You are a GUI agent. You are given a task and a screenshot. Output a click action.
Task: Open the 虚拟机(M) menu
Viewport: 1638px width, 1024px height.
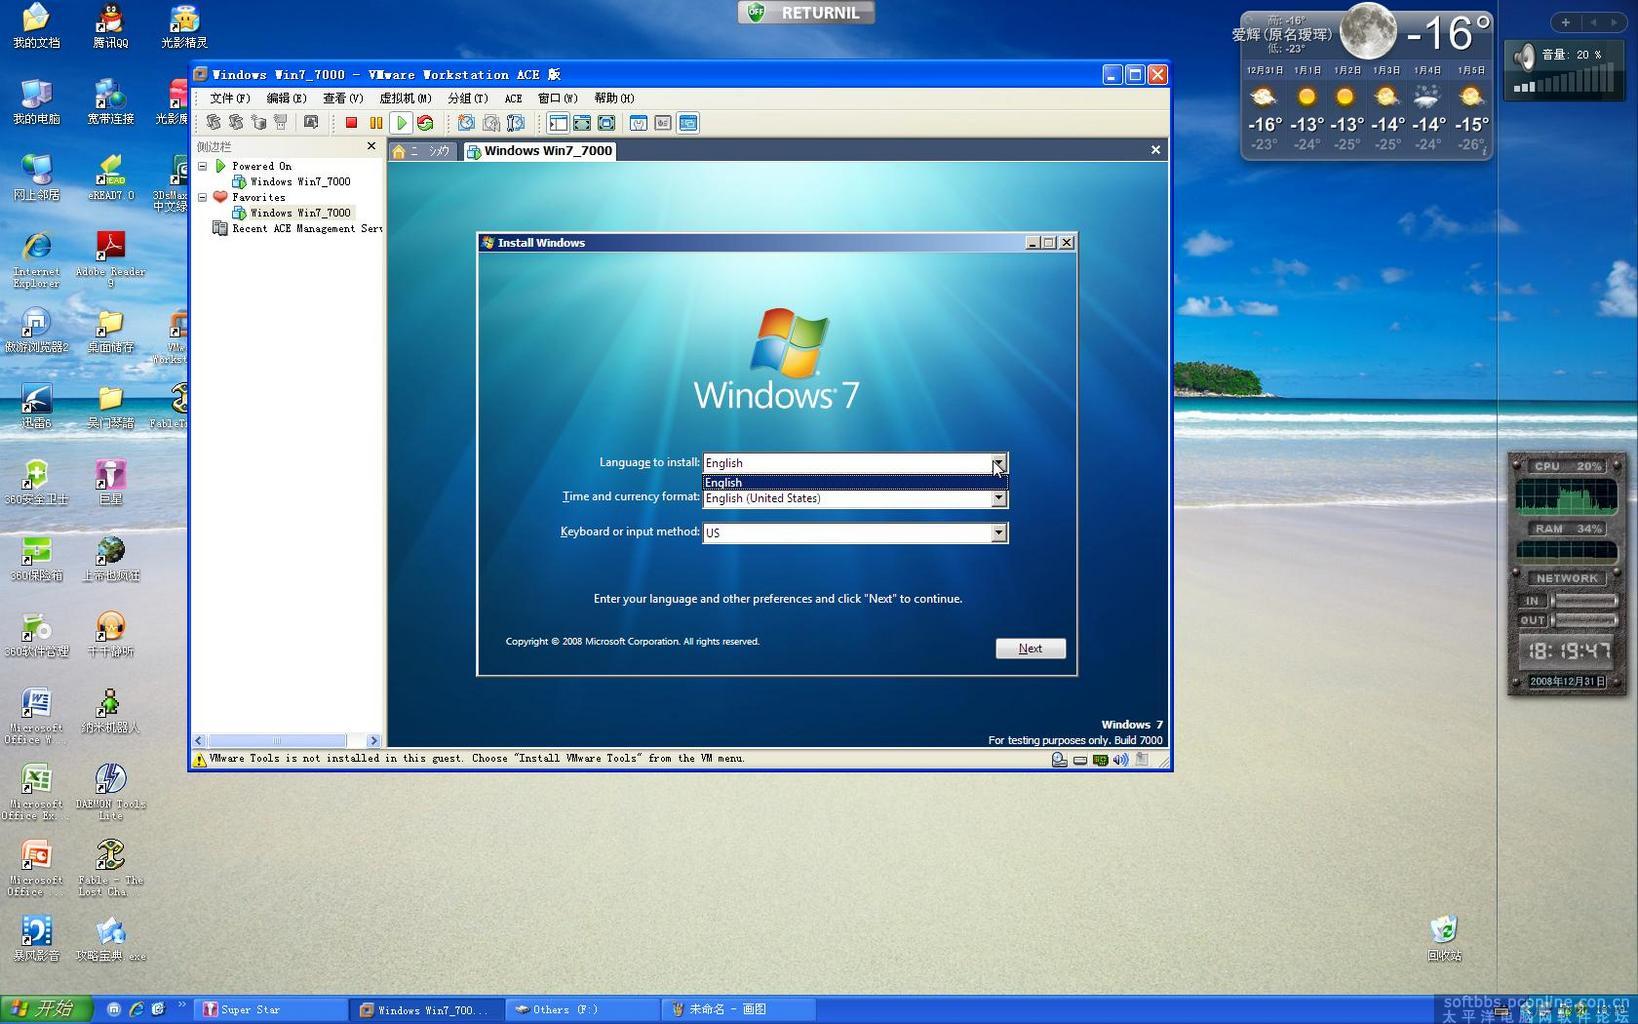pos(405,98)
